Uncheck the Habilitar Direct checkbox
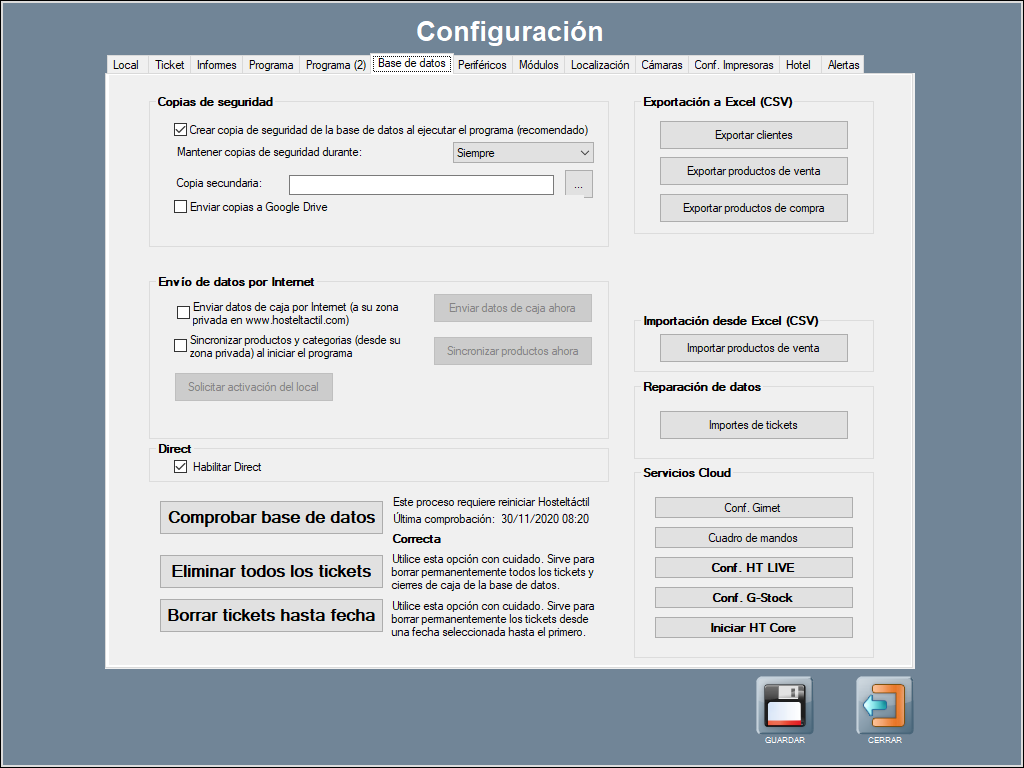Image resolution: width=1024 pixels, height=768 pixels. point(181,467)
